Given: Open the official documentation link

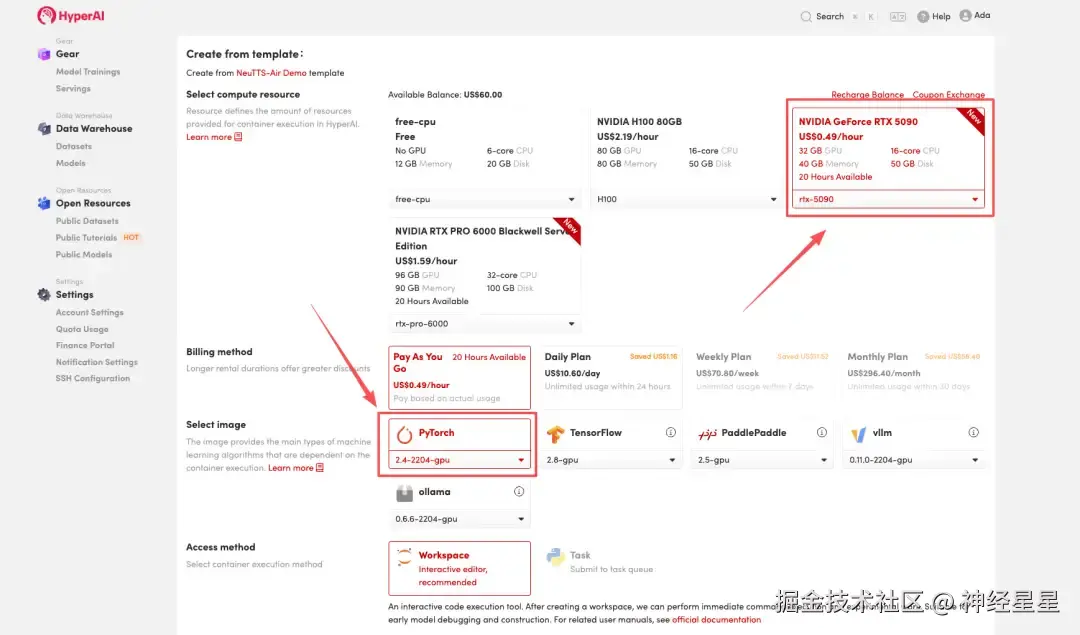Looking at the screenshot, I should pos(716,620).
